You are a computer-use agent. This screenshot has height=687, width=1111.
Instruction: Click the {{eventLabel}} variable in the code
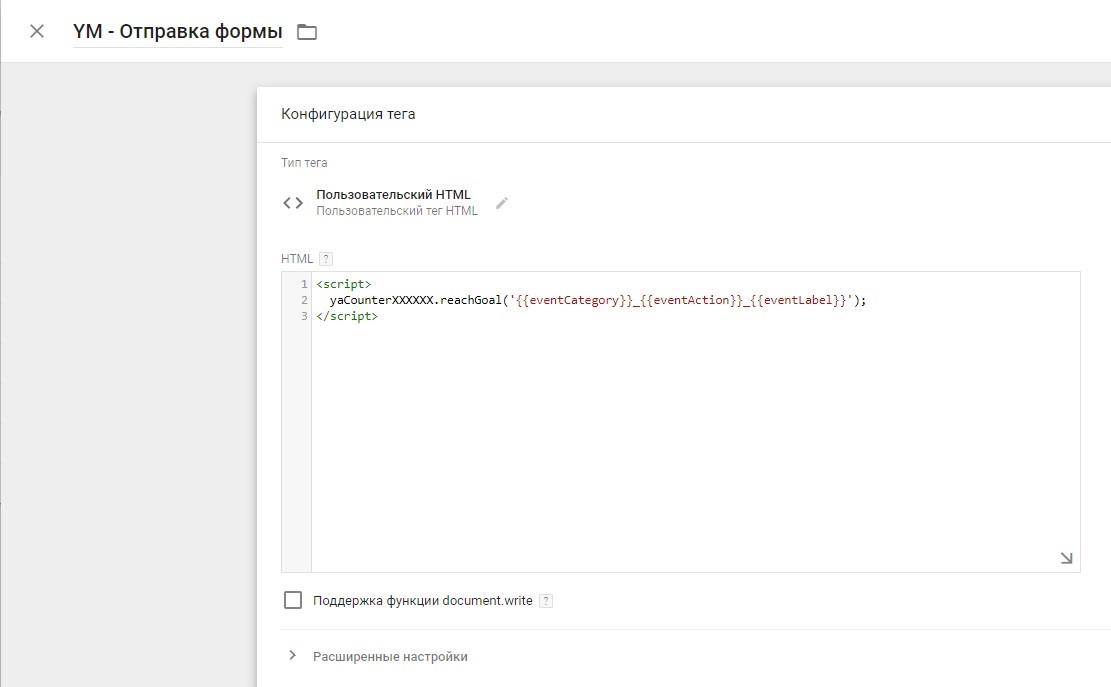(x=798, y=300)
